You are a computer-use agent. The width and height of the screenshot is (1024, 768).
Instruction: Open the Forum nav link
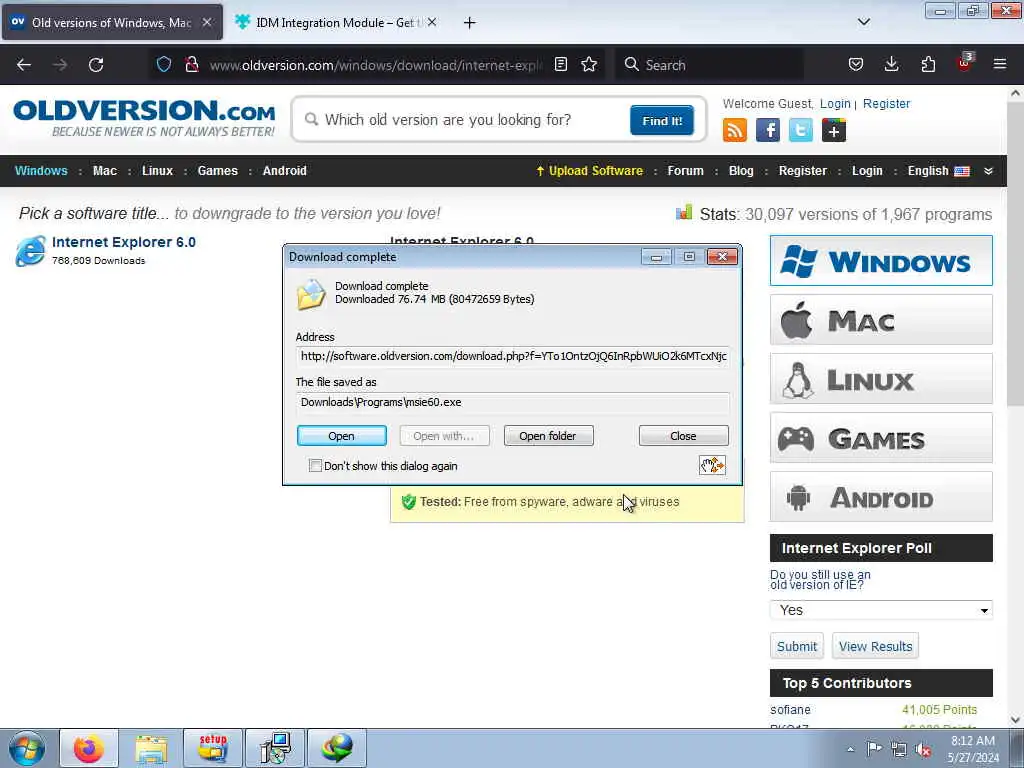(x=685, y=170)
